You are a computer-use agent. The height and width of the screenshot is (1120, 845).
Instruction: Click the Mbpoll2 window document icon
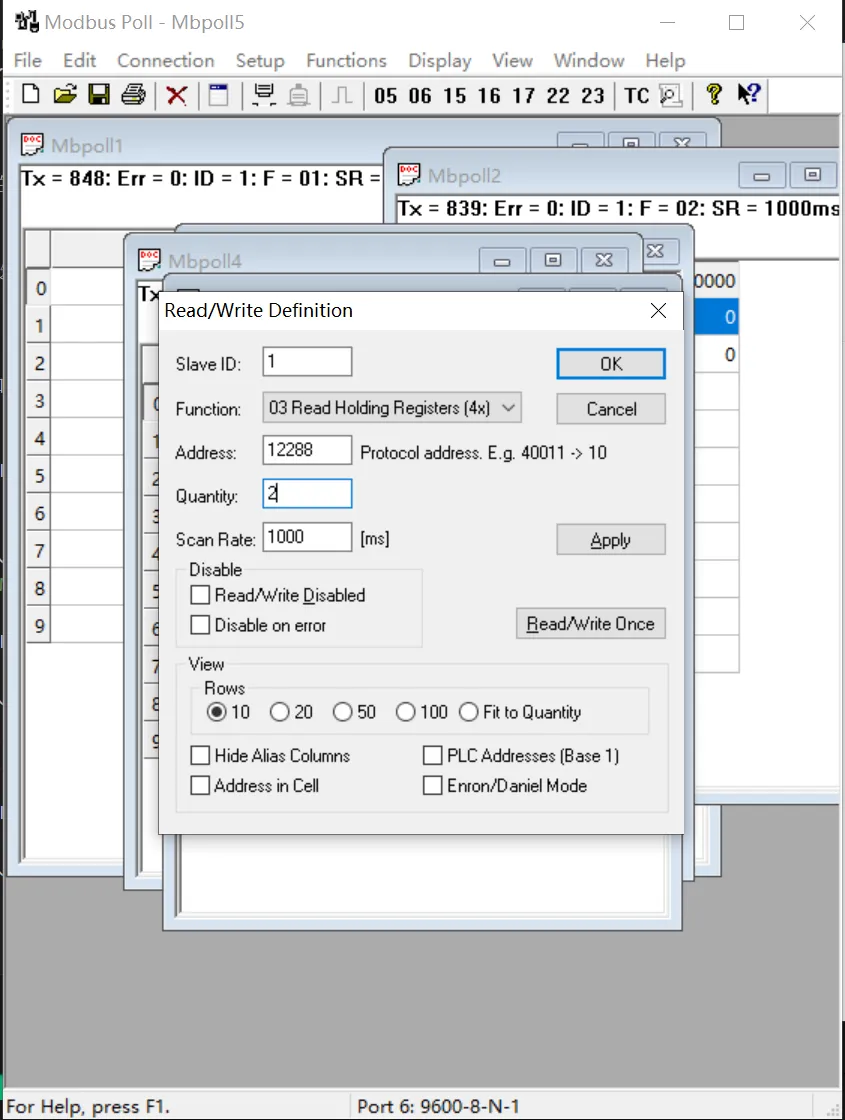tap(409, 174)
